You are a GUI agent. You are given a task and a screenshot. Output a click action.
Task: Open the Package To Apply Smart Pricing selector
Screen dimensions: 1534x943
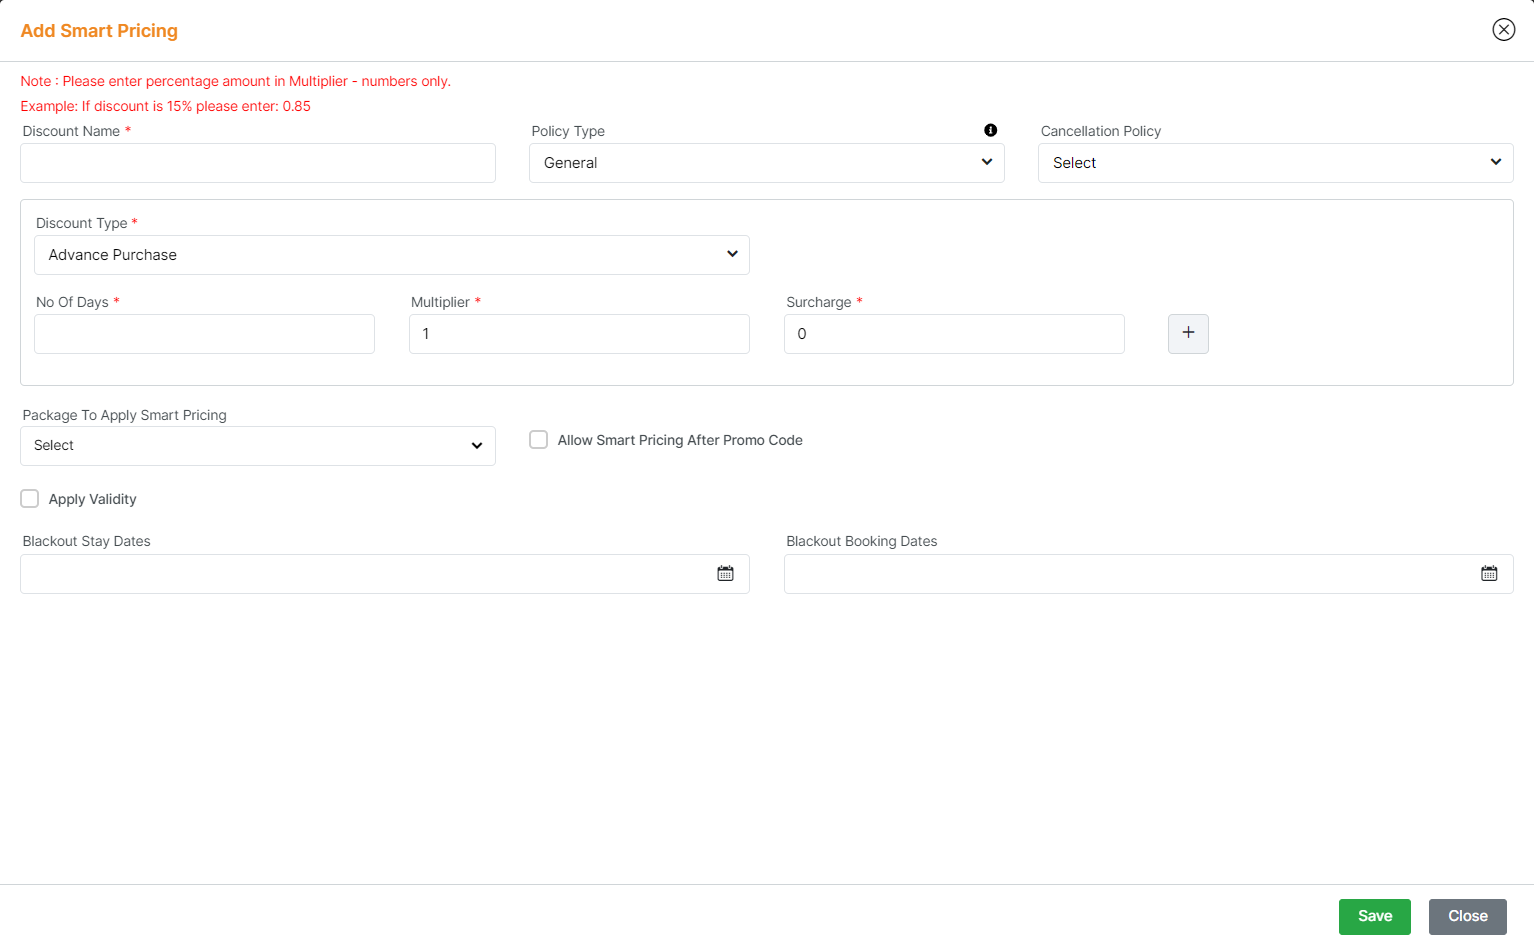coord(257,445)
